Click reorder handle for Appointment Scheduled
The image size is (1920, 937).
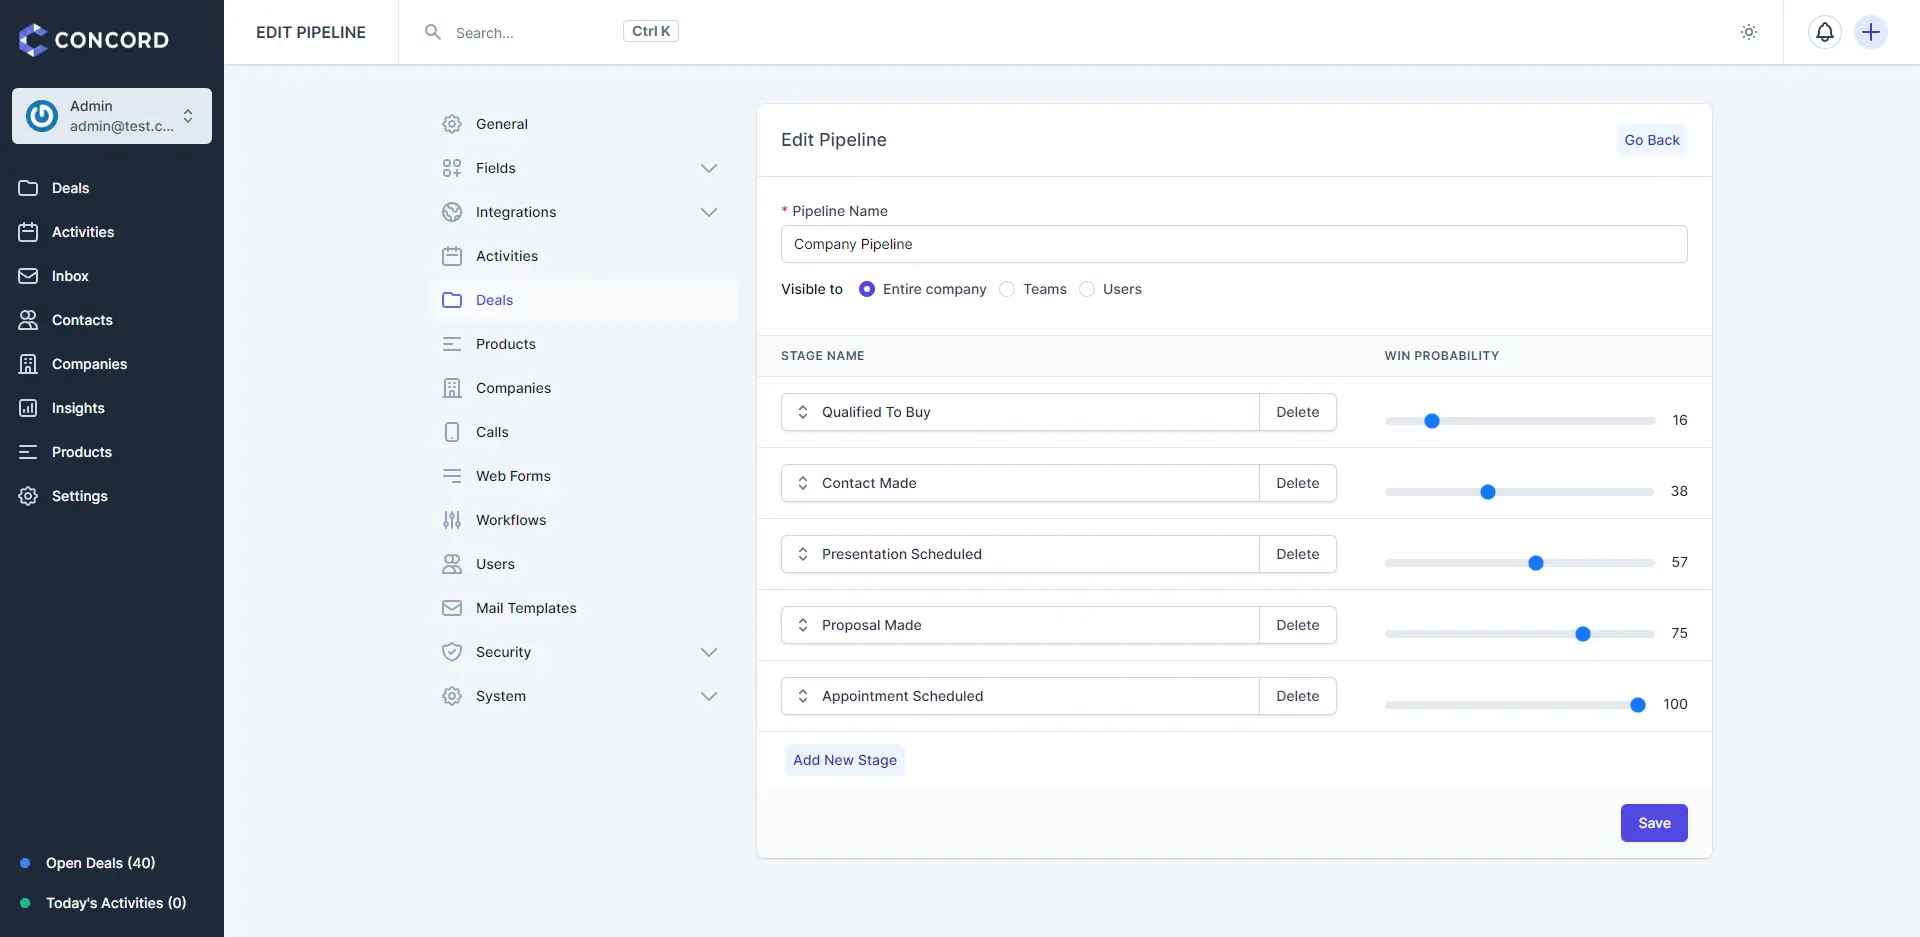click(803, 696)
